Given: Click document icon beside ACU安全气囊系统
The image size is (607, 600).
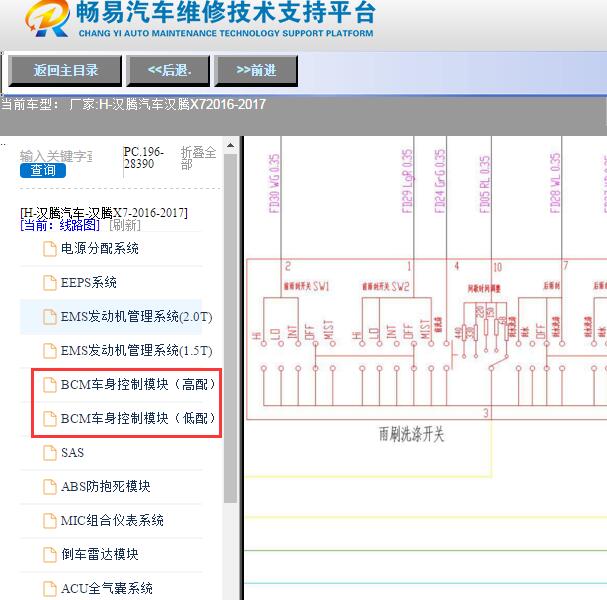Looking at the screenshot, I should (x=50, y=588).
